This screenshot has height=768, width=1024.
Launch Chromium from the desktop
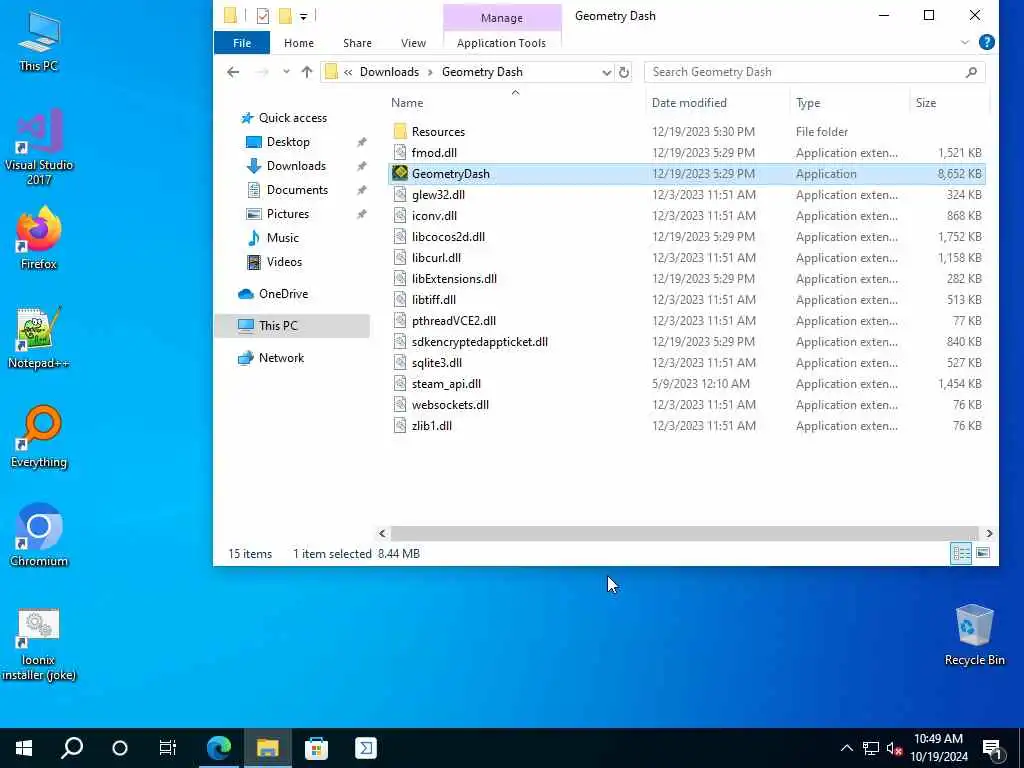(39, 536)
